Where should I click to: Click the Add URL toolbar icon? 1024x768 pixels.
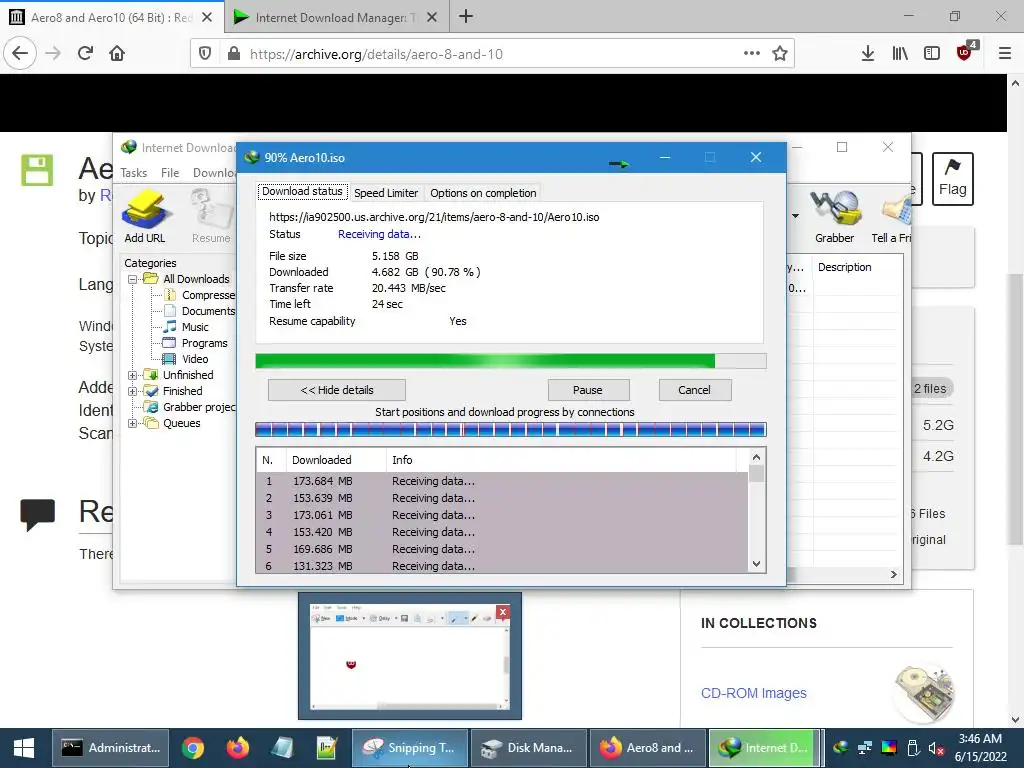point(145,217)
